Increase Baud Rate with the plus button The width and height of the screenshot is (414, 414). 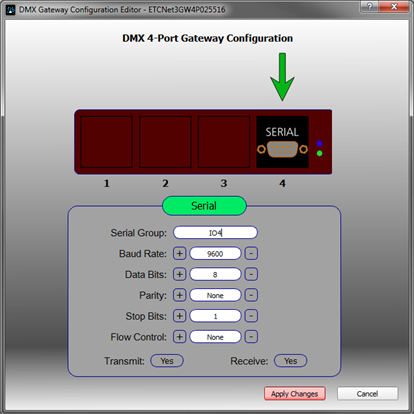click(x=179, y=254)
